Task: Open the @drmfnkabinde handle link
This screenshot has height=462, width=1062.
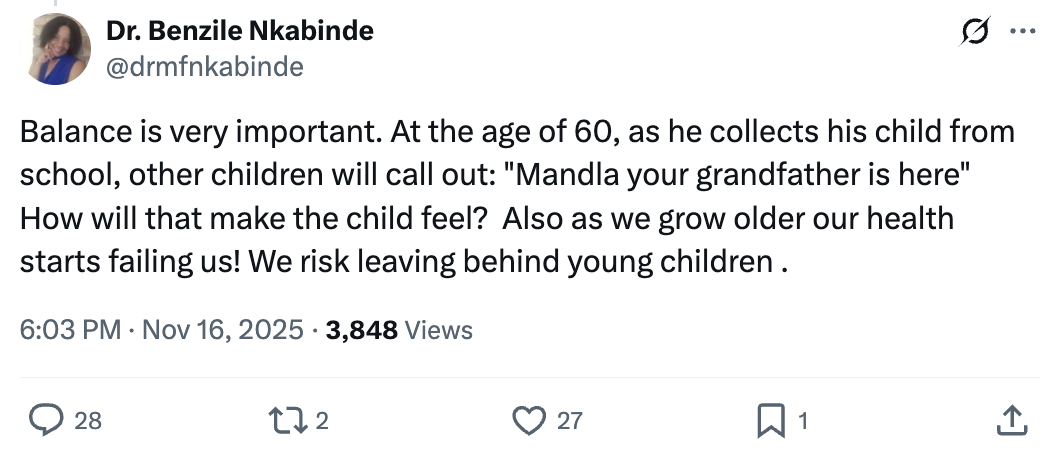Action: coord(204,66)
